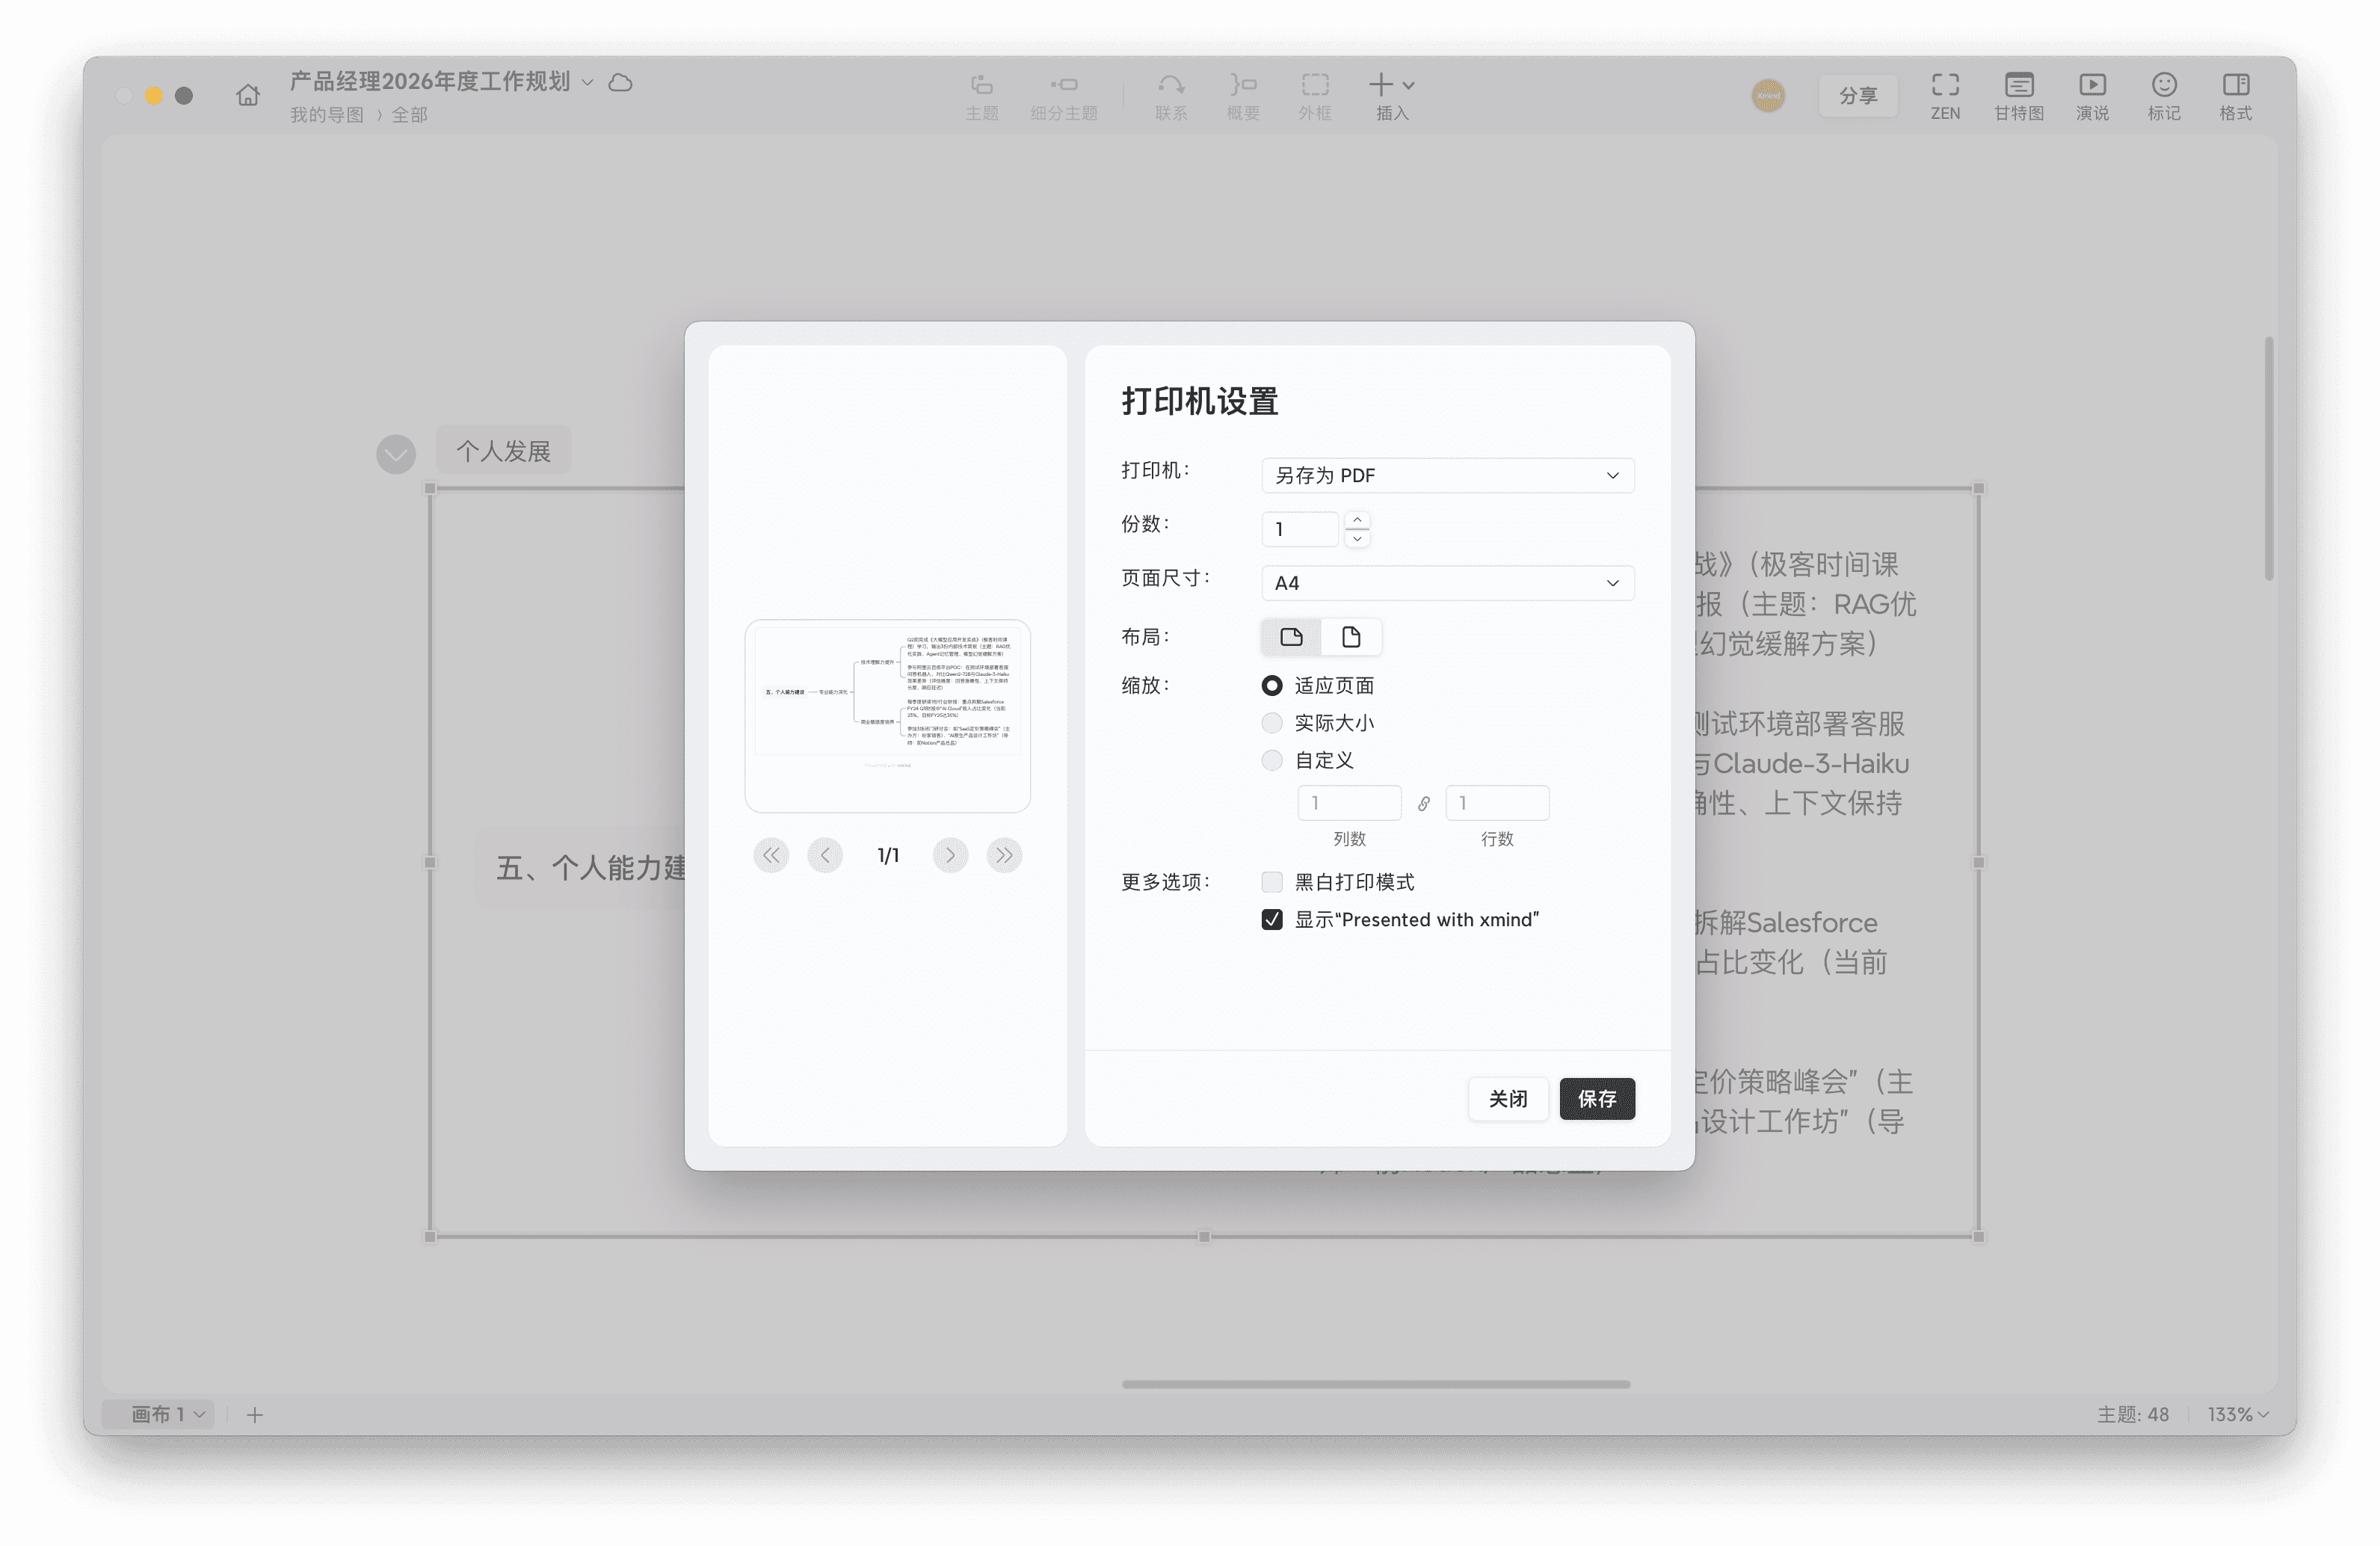Open the 画布 1 canvas selector
Viewport: 2380px width, 1546px height.
click(x=160, y=1414)
